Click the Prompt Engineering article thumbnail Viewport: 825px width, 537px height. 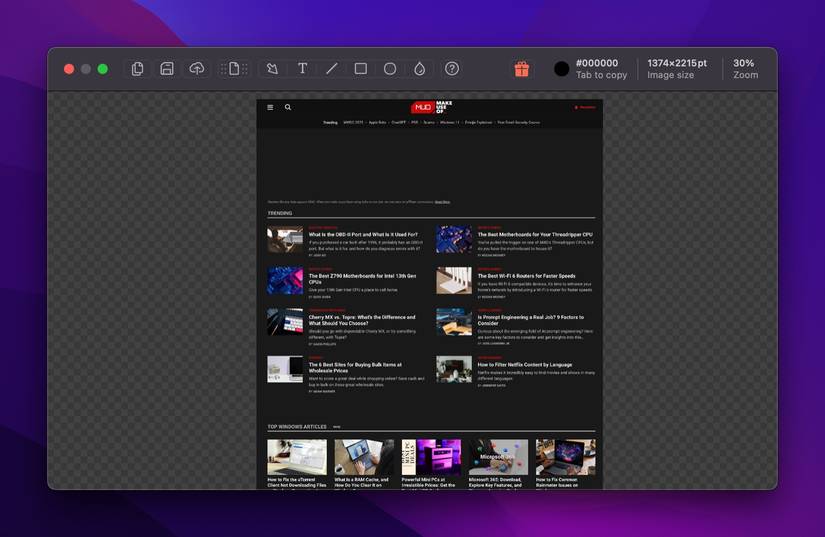[x=454, y=322]
